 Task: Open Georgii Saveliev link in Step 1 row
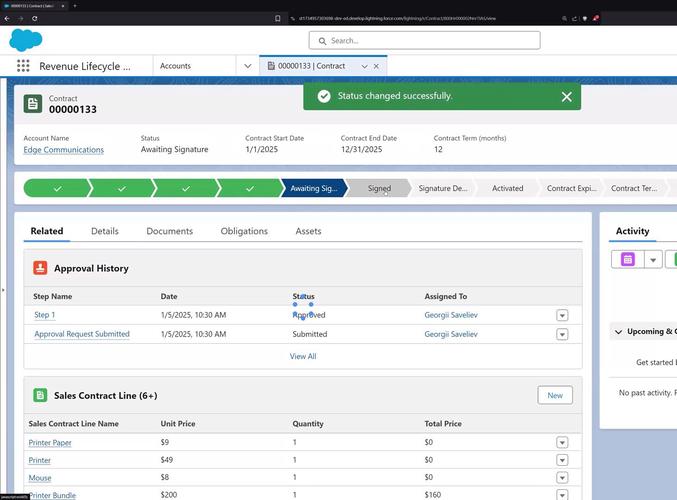[x=451, y=315]
